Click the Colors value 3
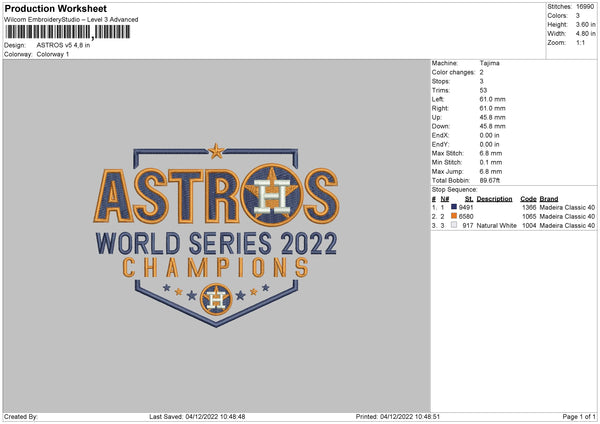Image resolution: width=600 pixels, height=424 pixels. (578, 16)
